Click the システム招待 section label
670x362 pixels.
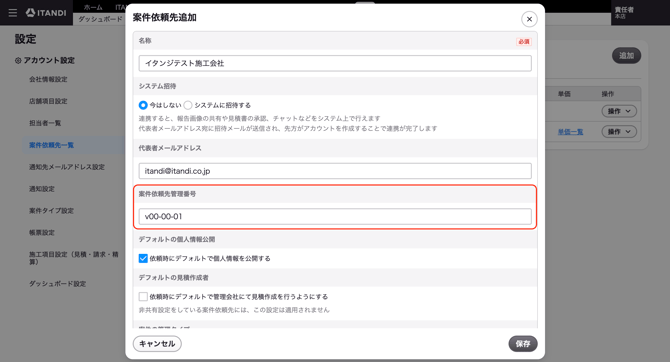point(157,86)
